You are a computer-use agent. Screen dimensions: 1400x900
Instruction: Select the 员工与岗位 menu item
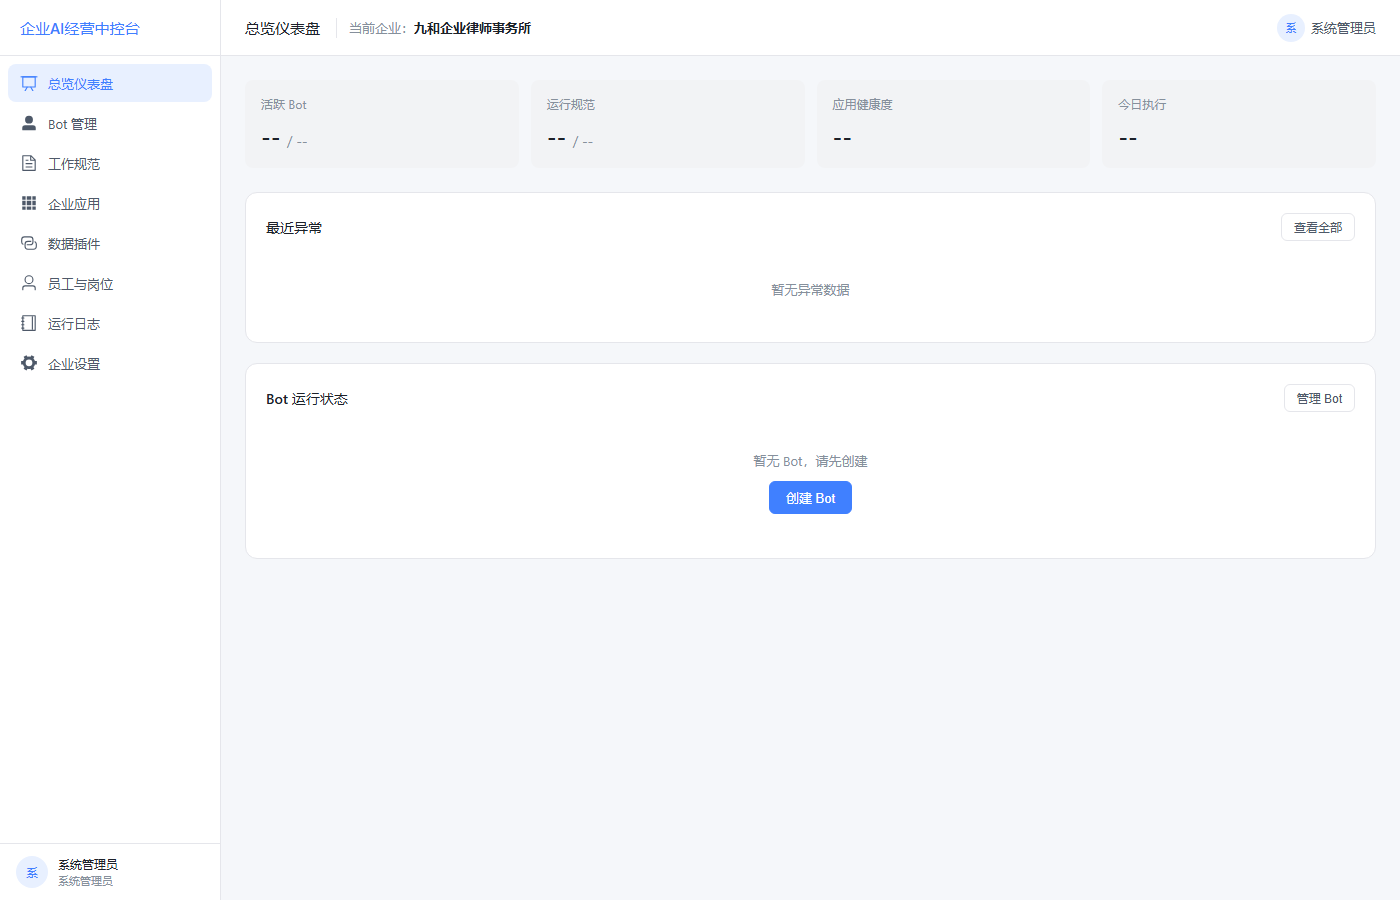[110, 283]
